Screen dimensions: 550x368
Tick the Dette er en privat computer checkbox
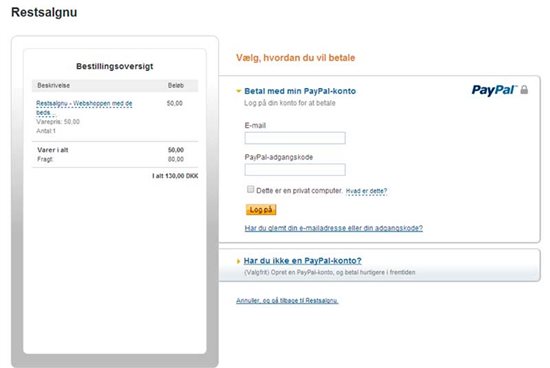tap(250, 189)
